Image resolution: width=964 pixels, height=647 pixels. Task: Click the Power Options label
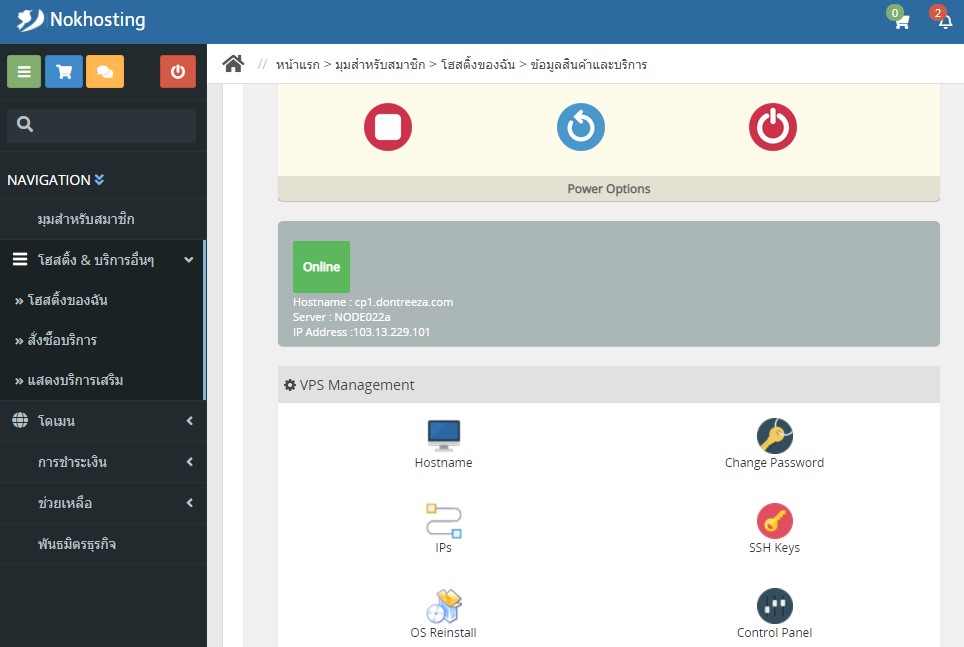click(609, 189)
